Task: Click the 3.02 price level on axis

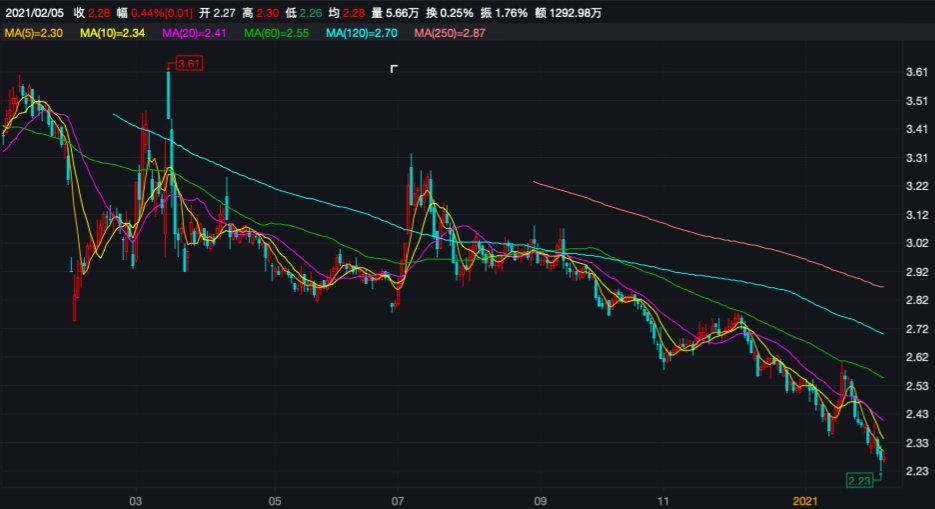Action: click(x=916, y=243)
